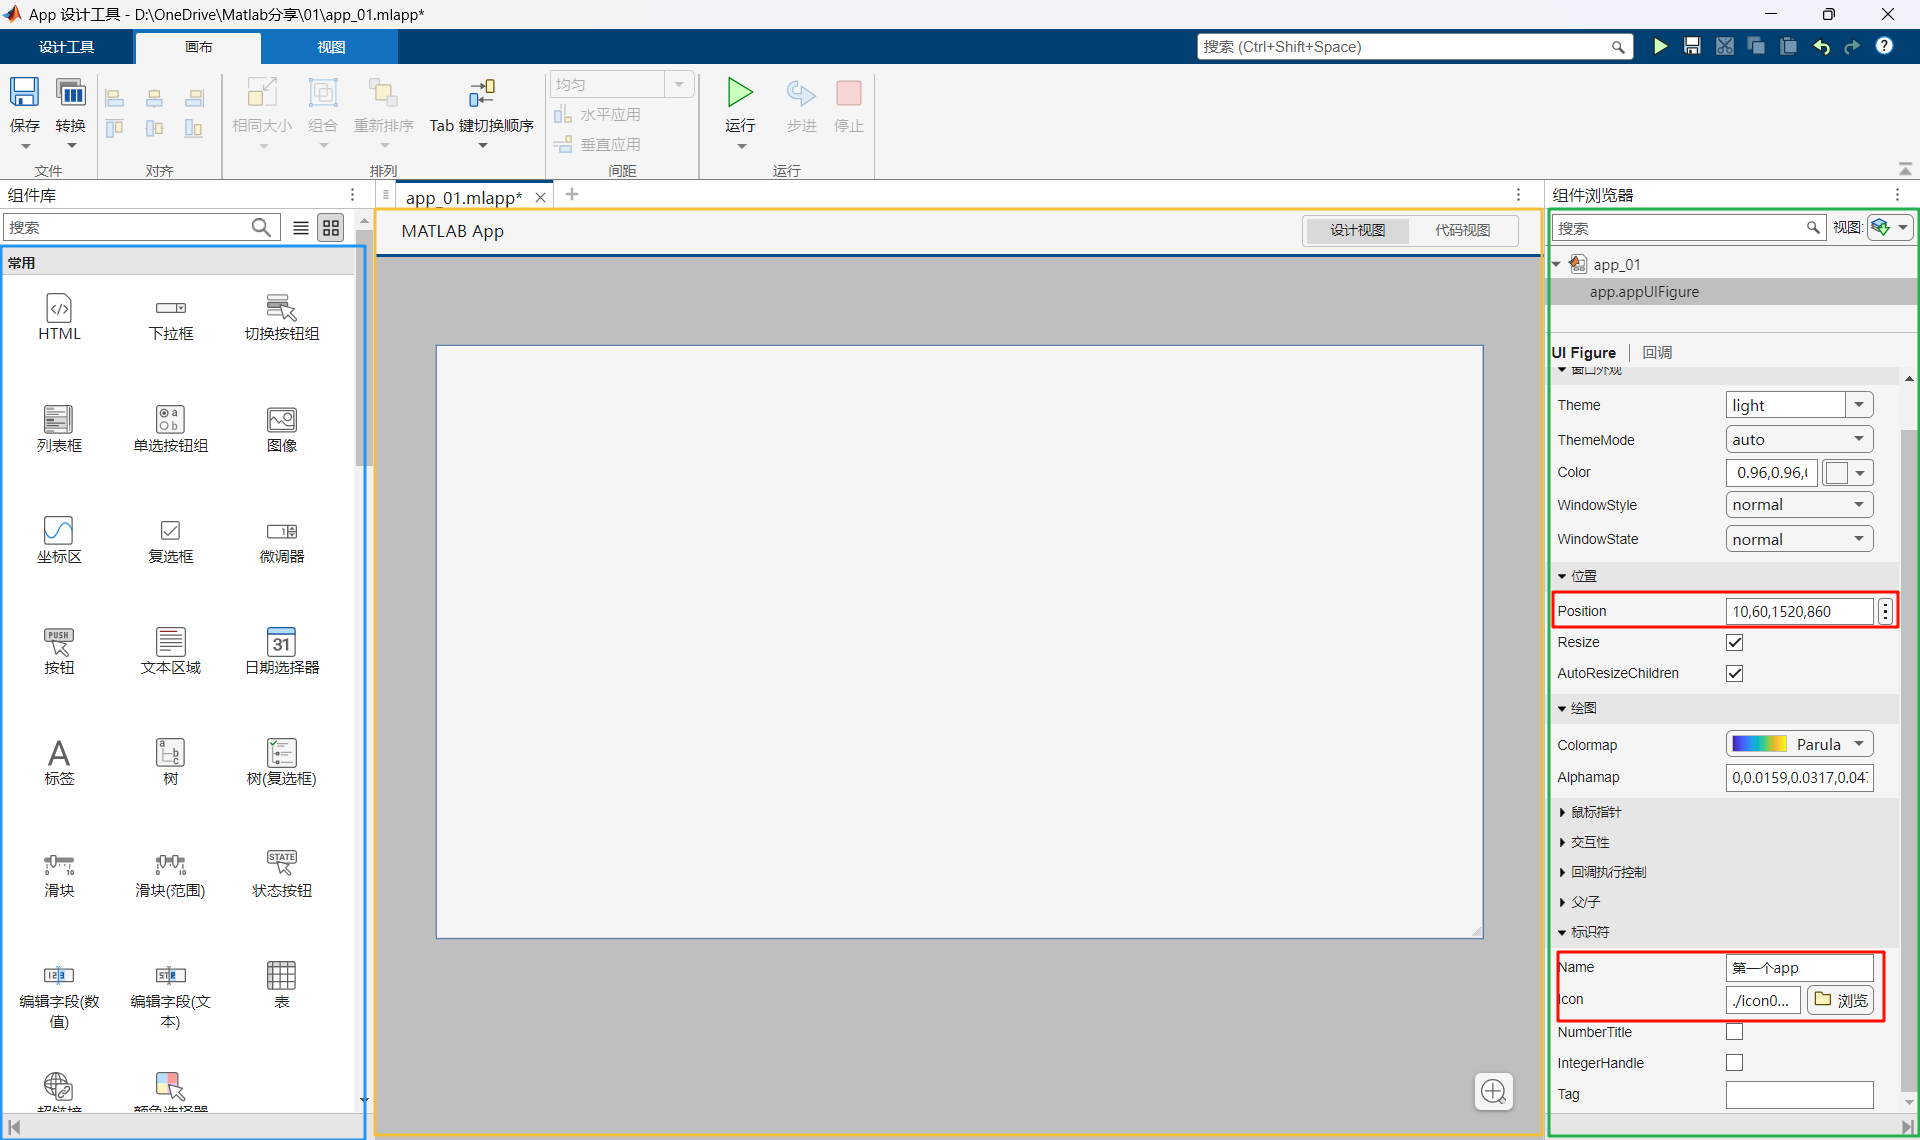Switch to the 设计工具 ribbon tab
Viewport: 1920px width, 1140px height.
[67, 47]
